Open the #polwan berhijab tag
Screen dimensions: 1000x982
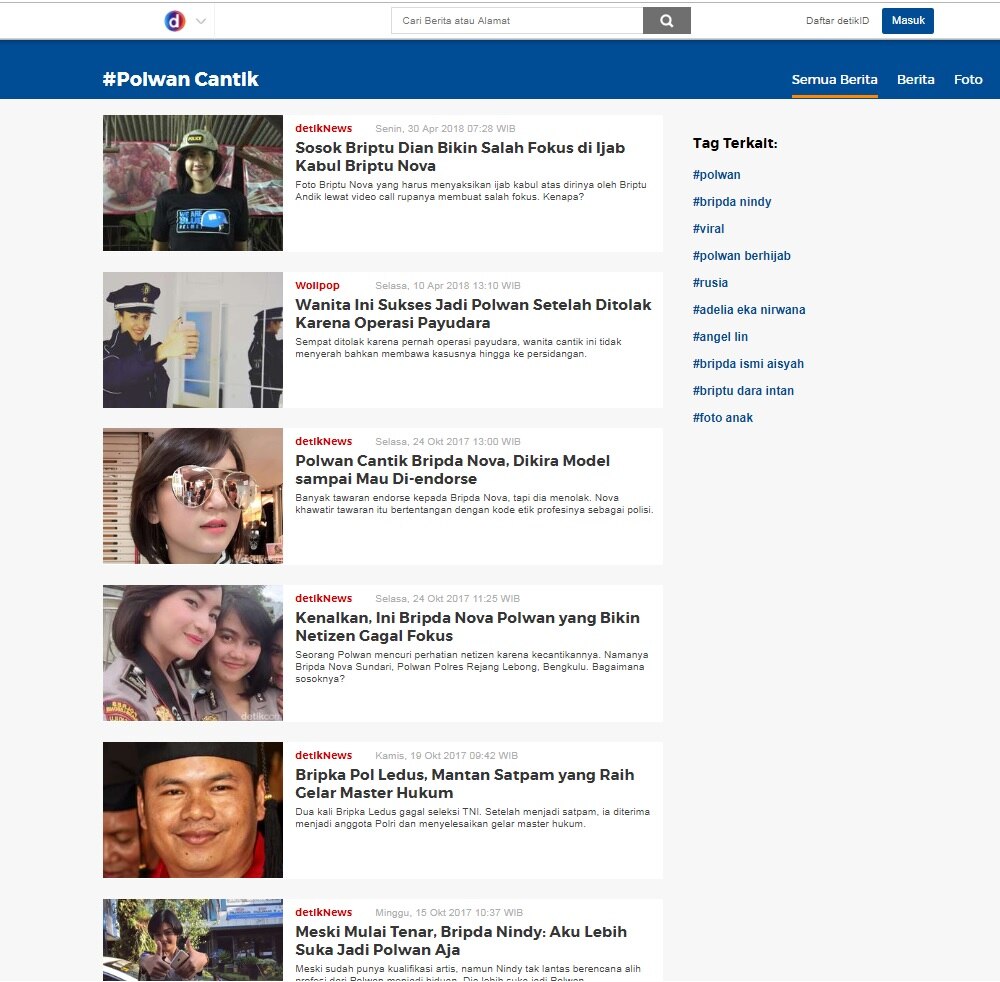point(742,255)
